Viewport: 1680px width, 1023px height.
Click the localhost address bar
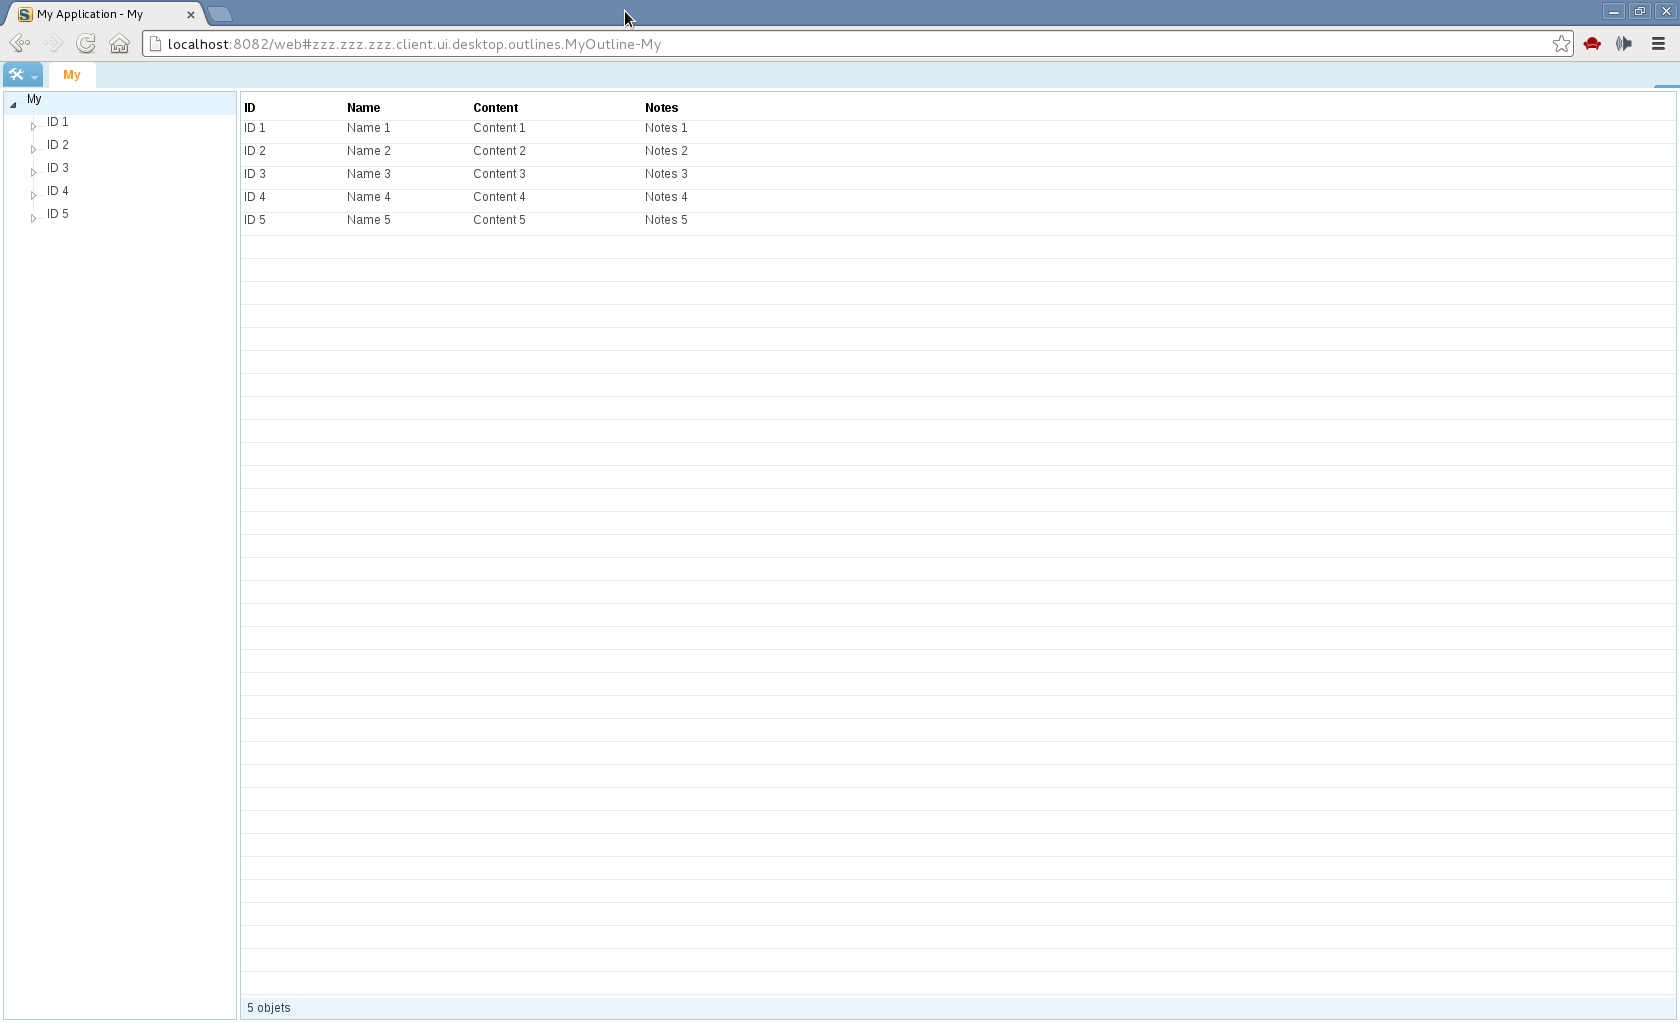(850, 44)
